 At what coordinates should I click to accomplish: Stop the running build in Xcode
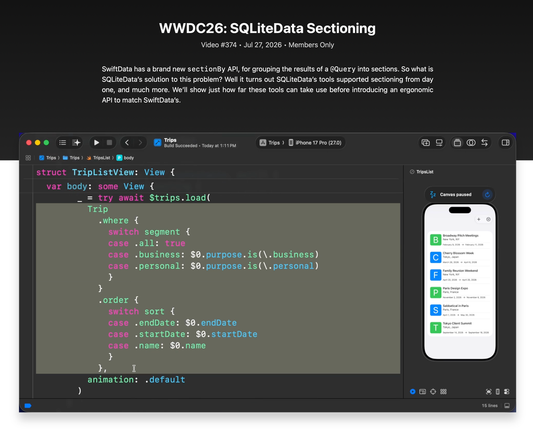[x=109, y=143]
